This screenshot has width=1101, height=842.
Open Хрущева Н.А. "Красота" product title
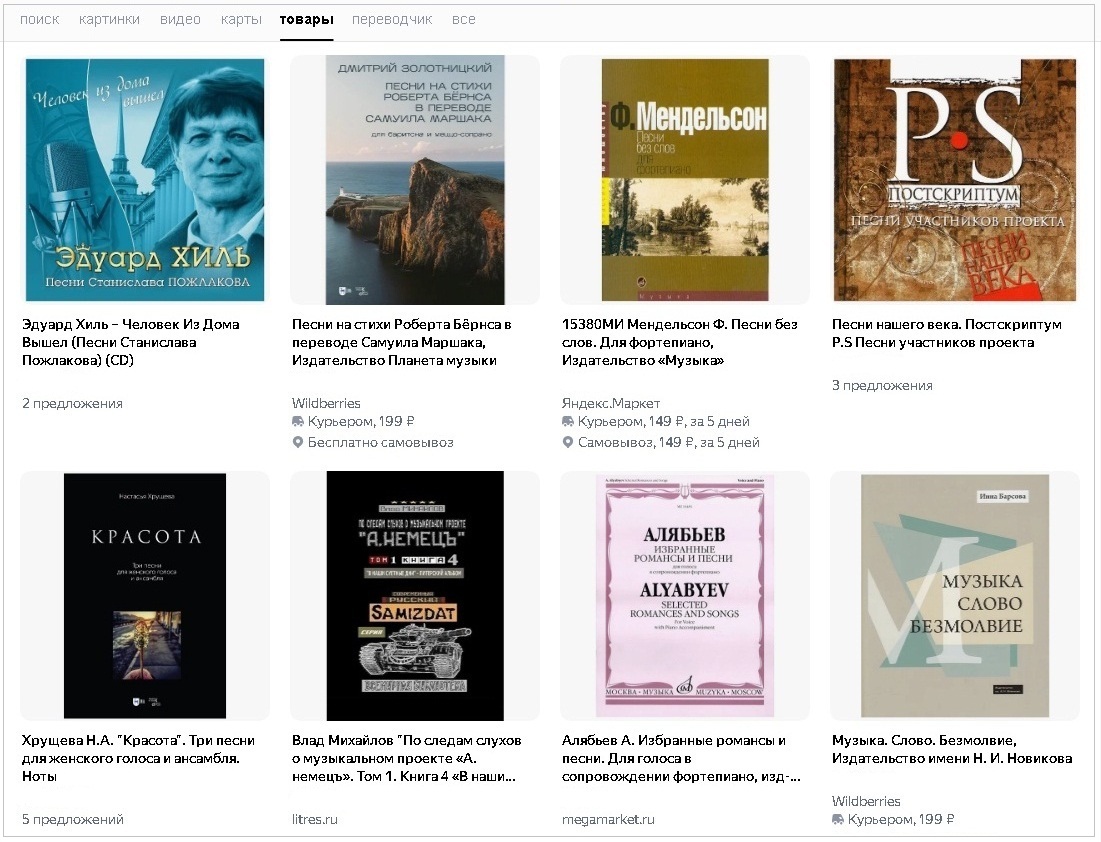click(x=138, y=758)
